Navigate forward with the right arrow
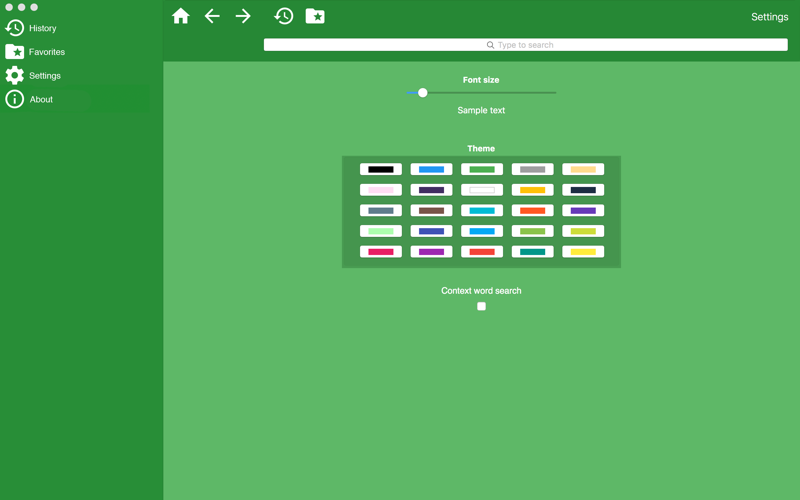Screen dimensions: 800x500 (x=243, y=16)
